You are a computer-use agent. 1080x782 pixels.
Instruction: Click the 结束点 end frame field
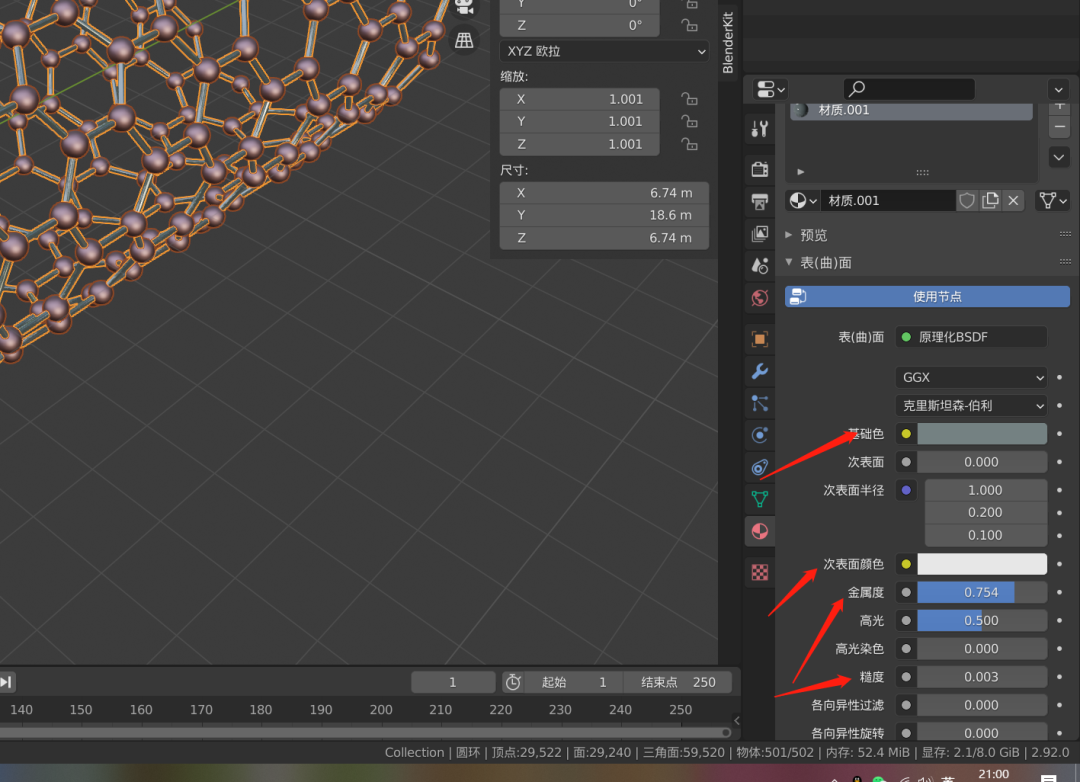pyautogui.click(x=678, y=682)
